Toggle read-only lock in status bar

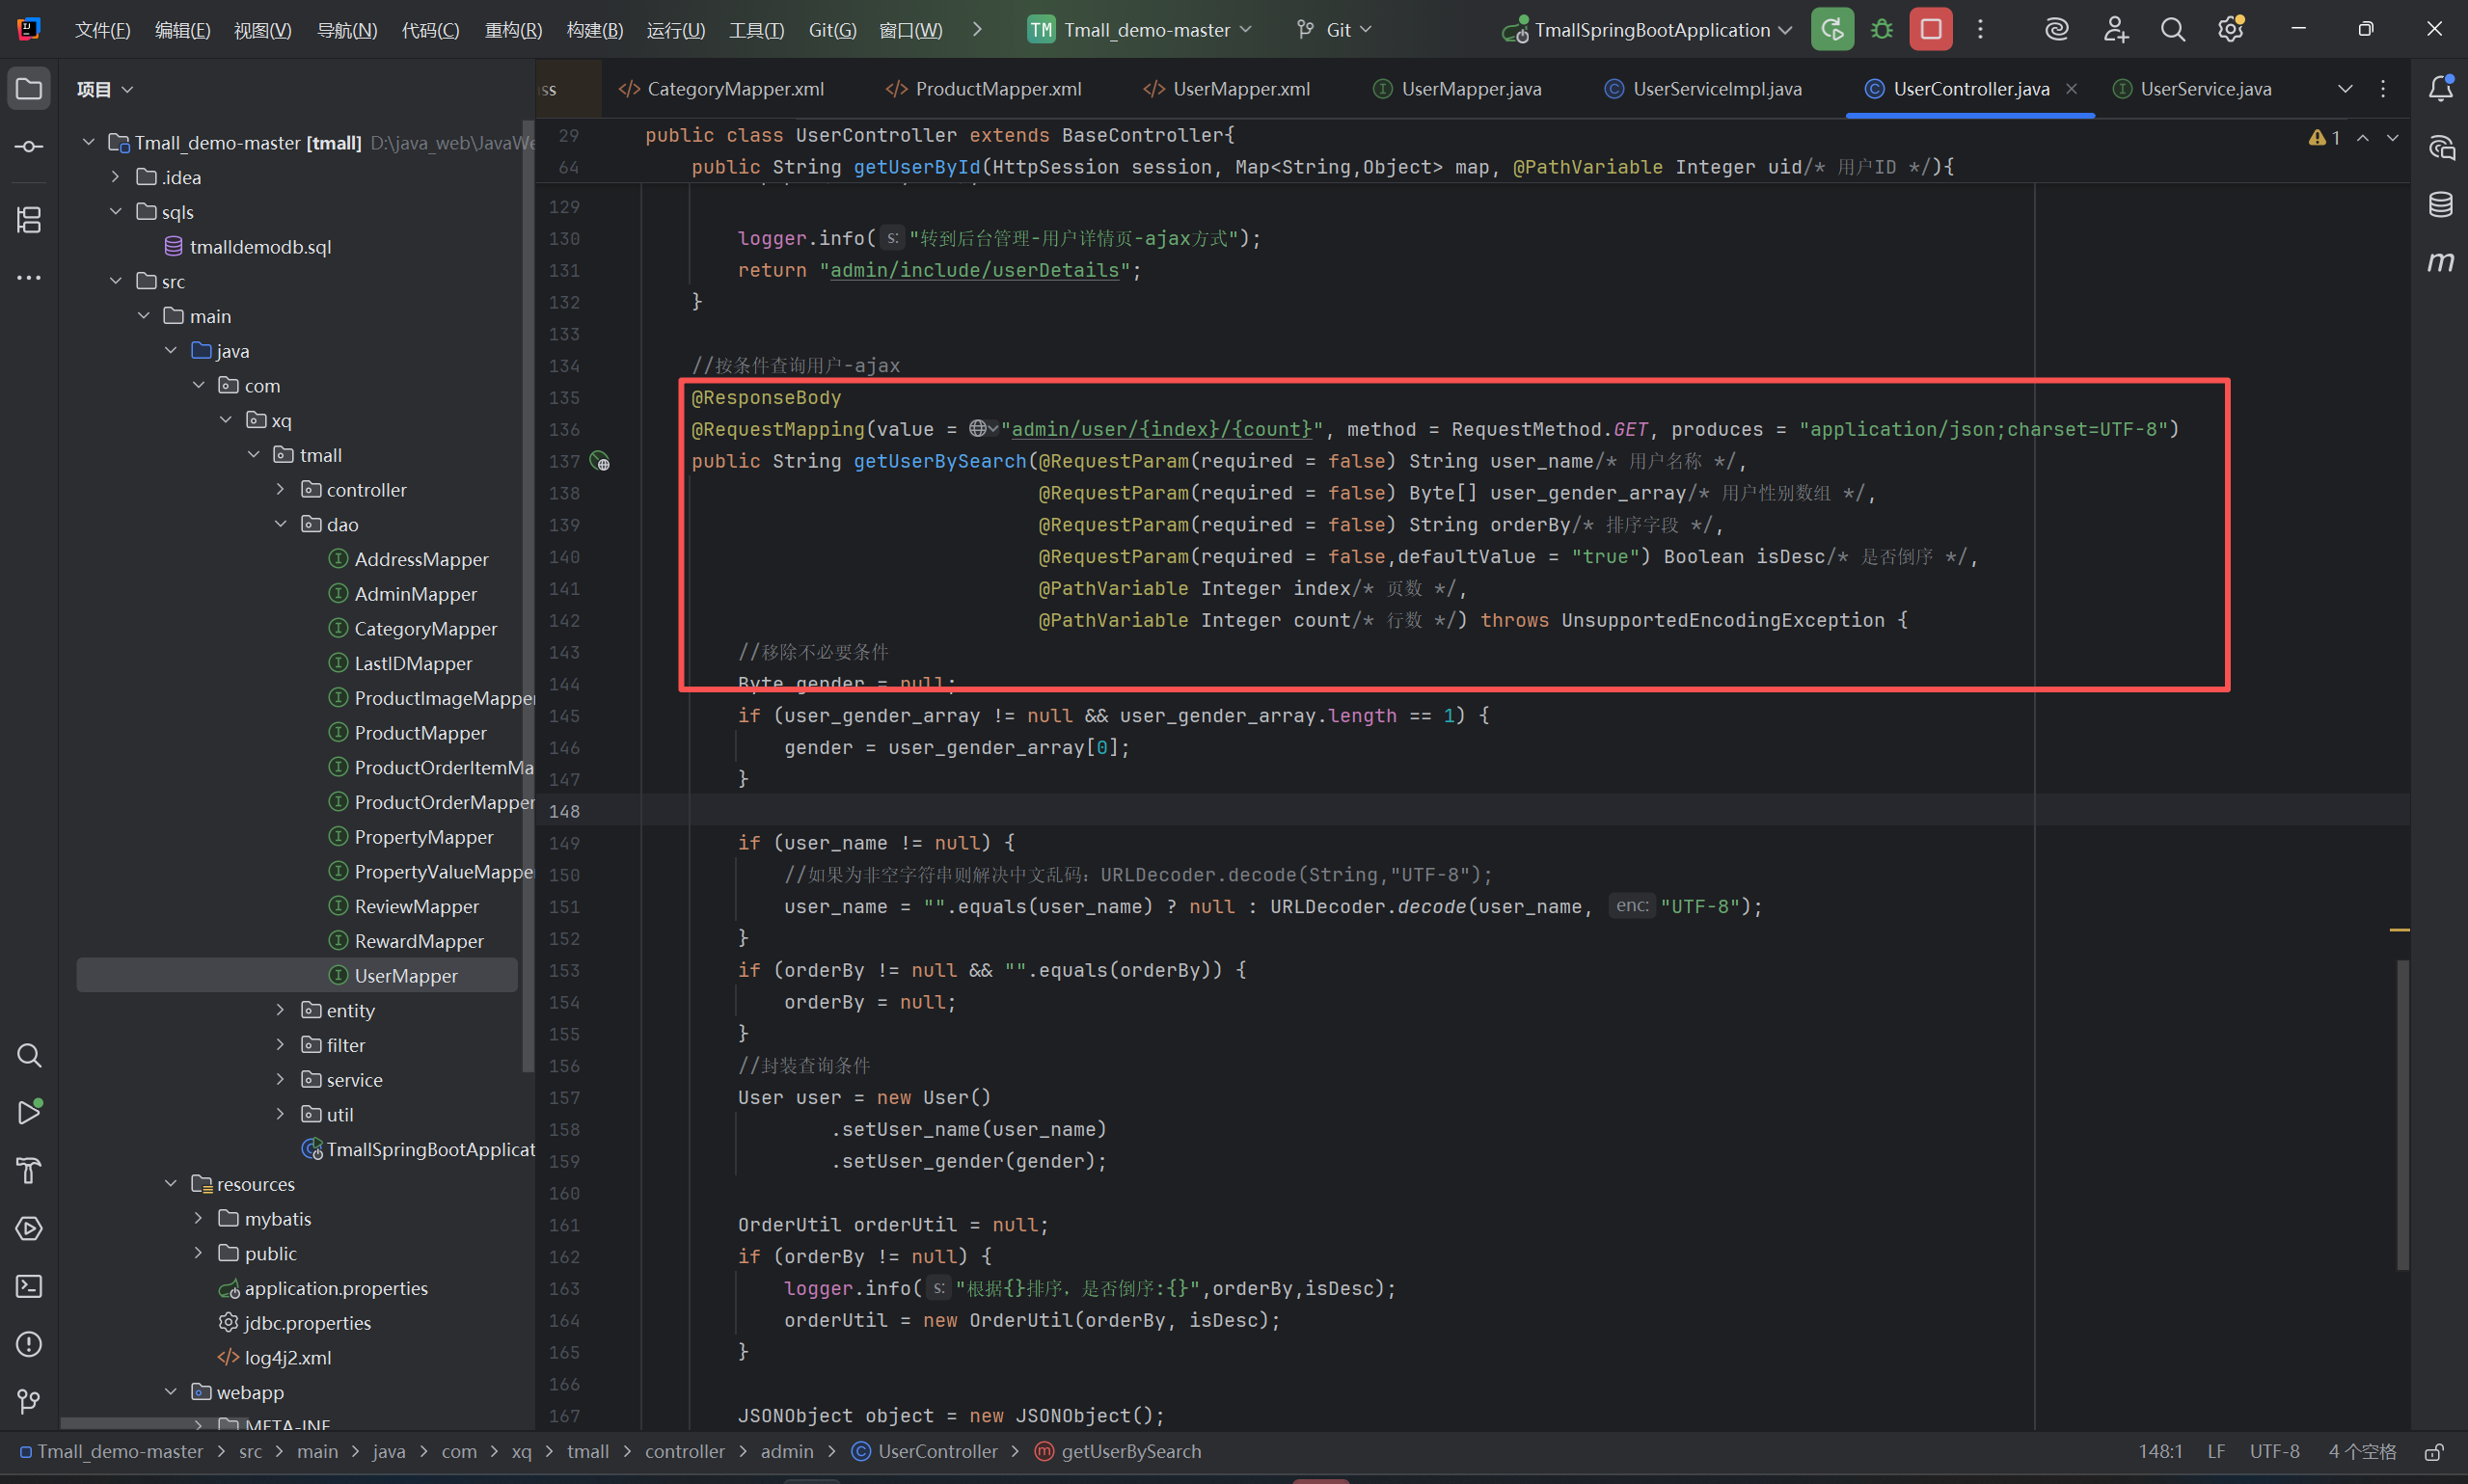point(2434,1451)
